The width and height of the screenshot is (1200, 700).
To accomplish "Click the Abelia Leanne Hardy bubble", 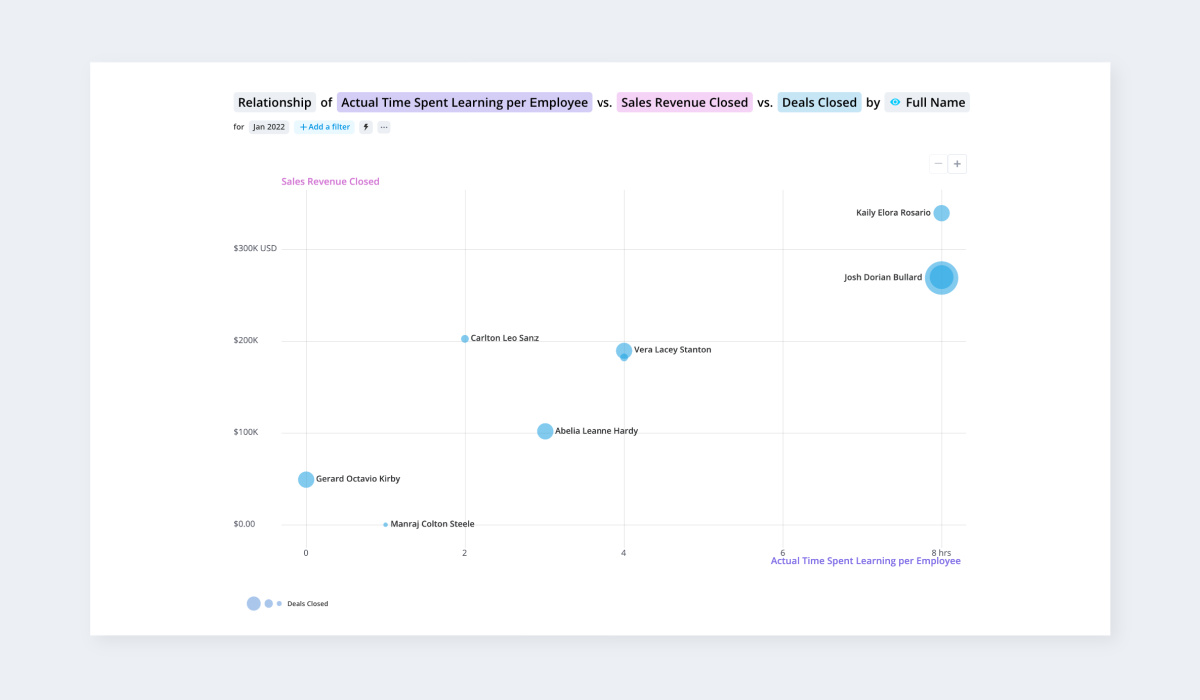I will click(x=545, y=431).
